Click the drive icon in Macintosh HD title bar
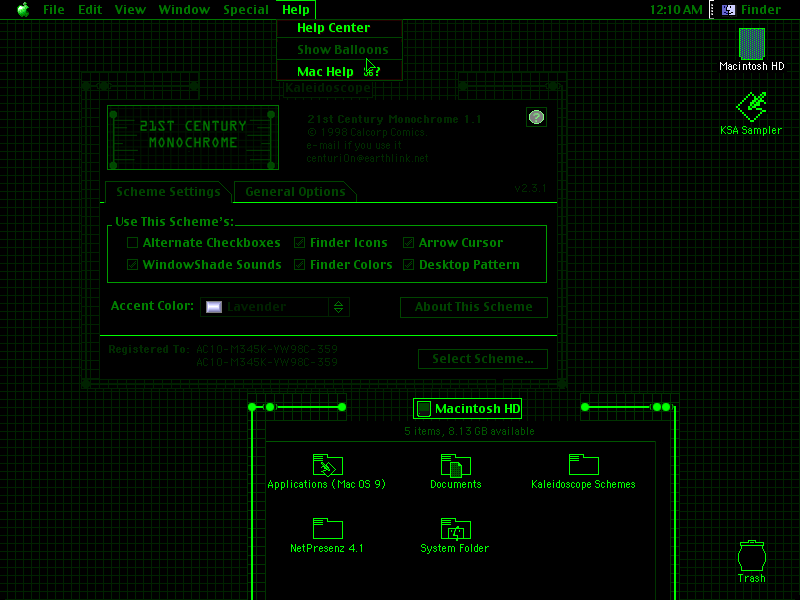 [423, 409]
